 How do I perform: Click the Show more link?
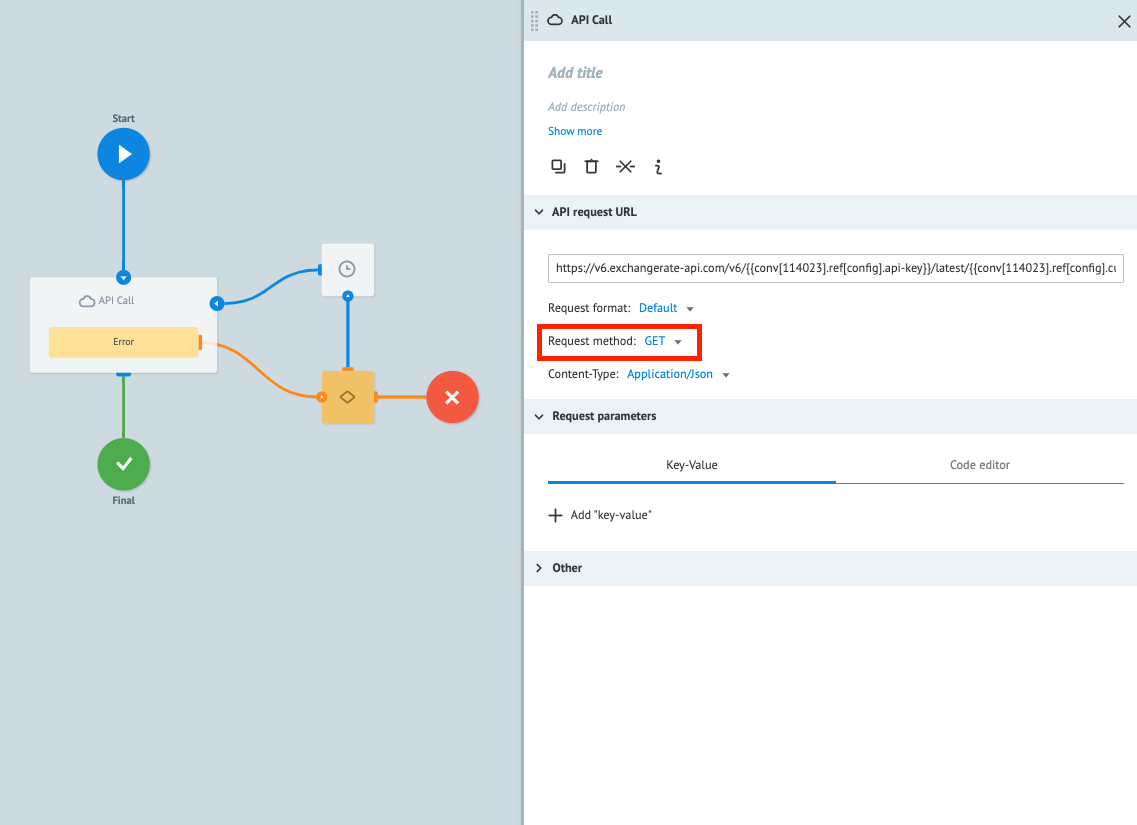pyautogui.click(x=574, y=130)
